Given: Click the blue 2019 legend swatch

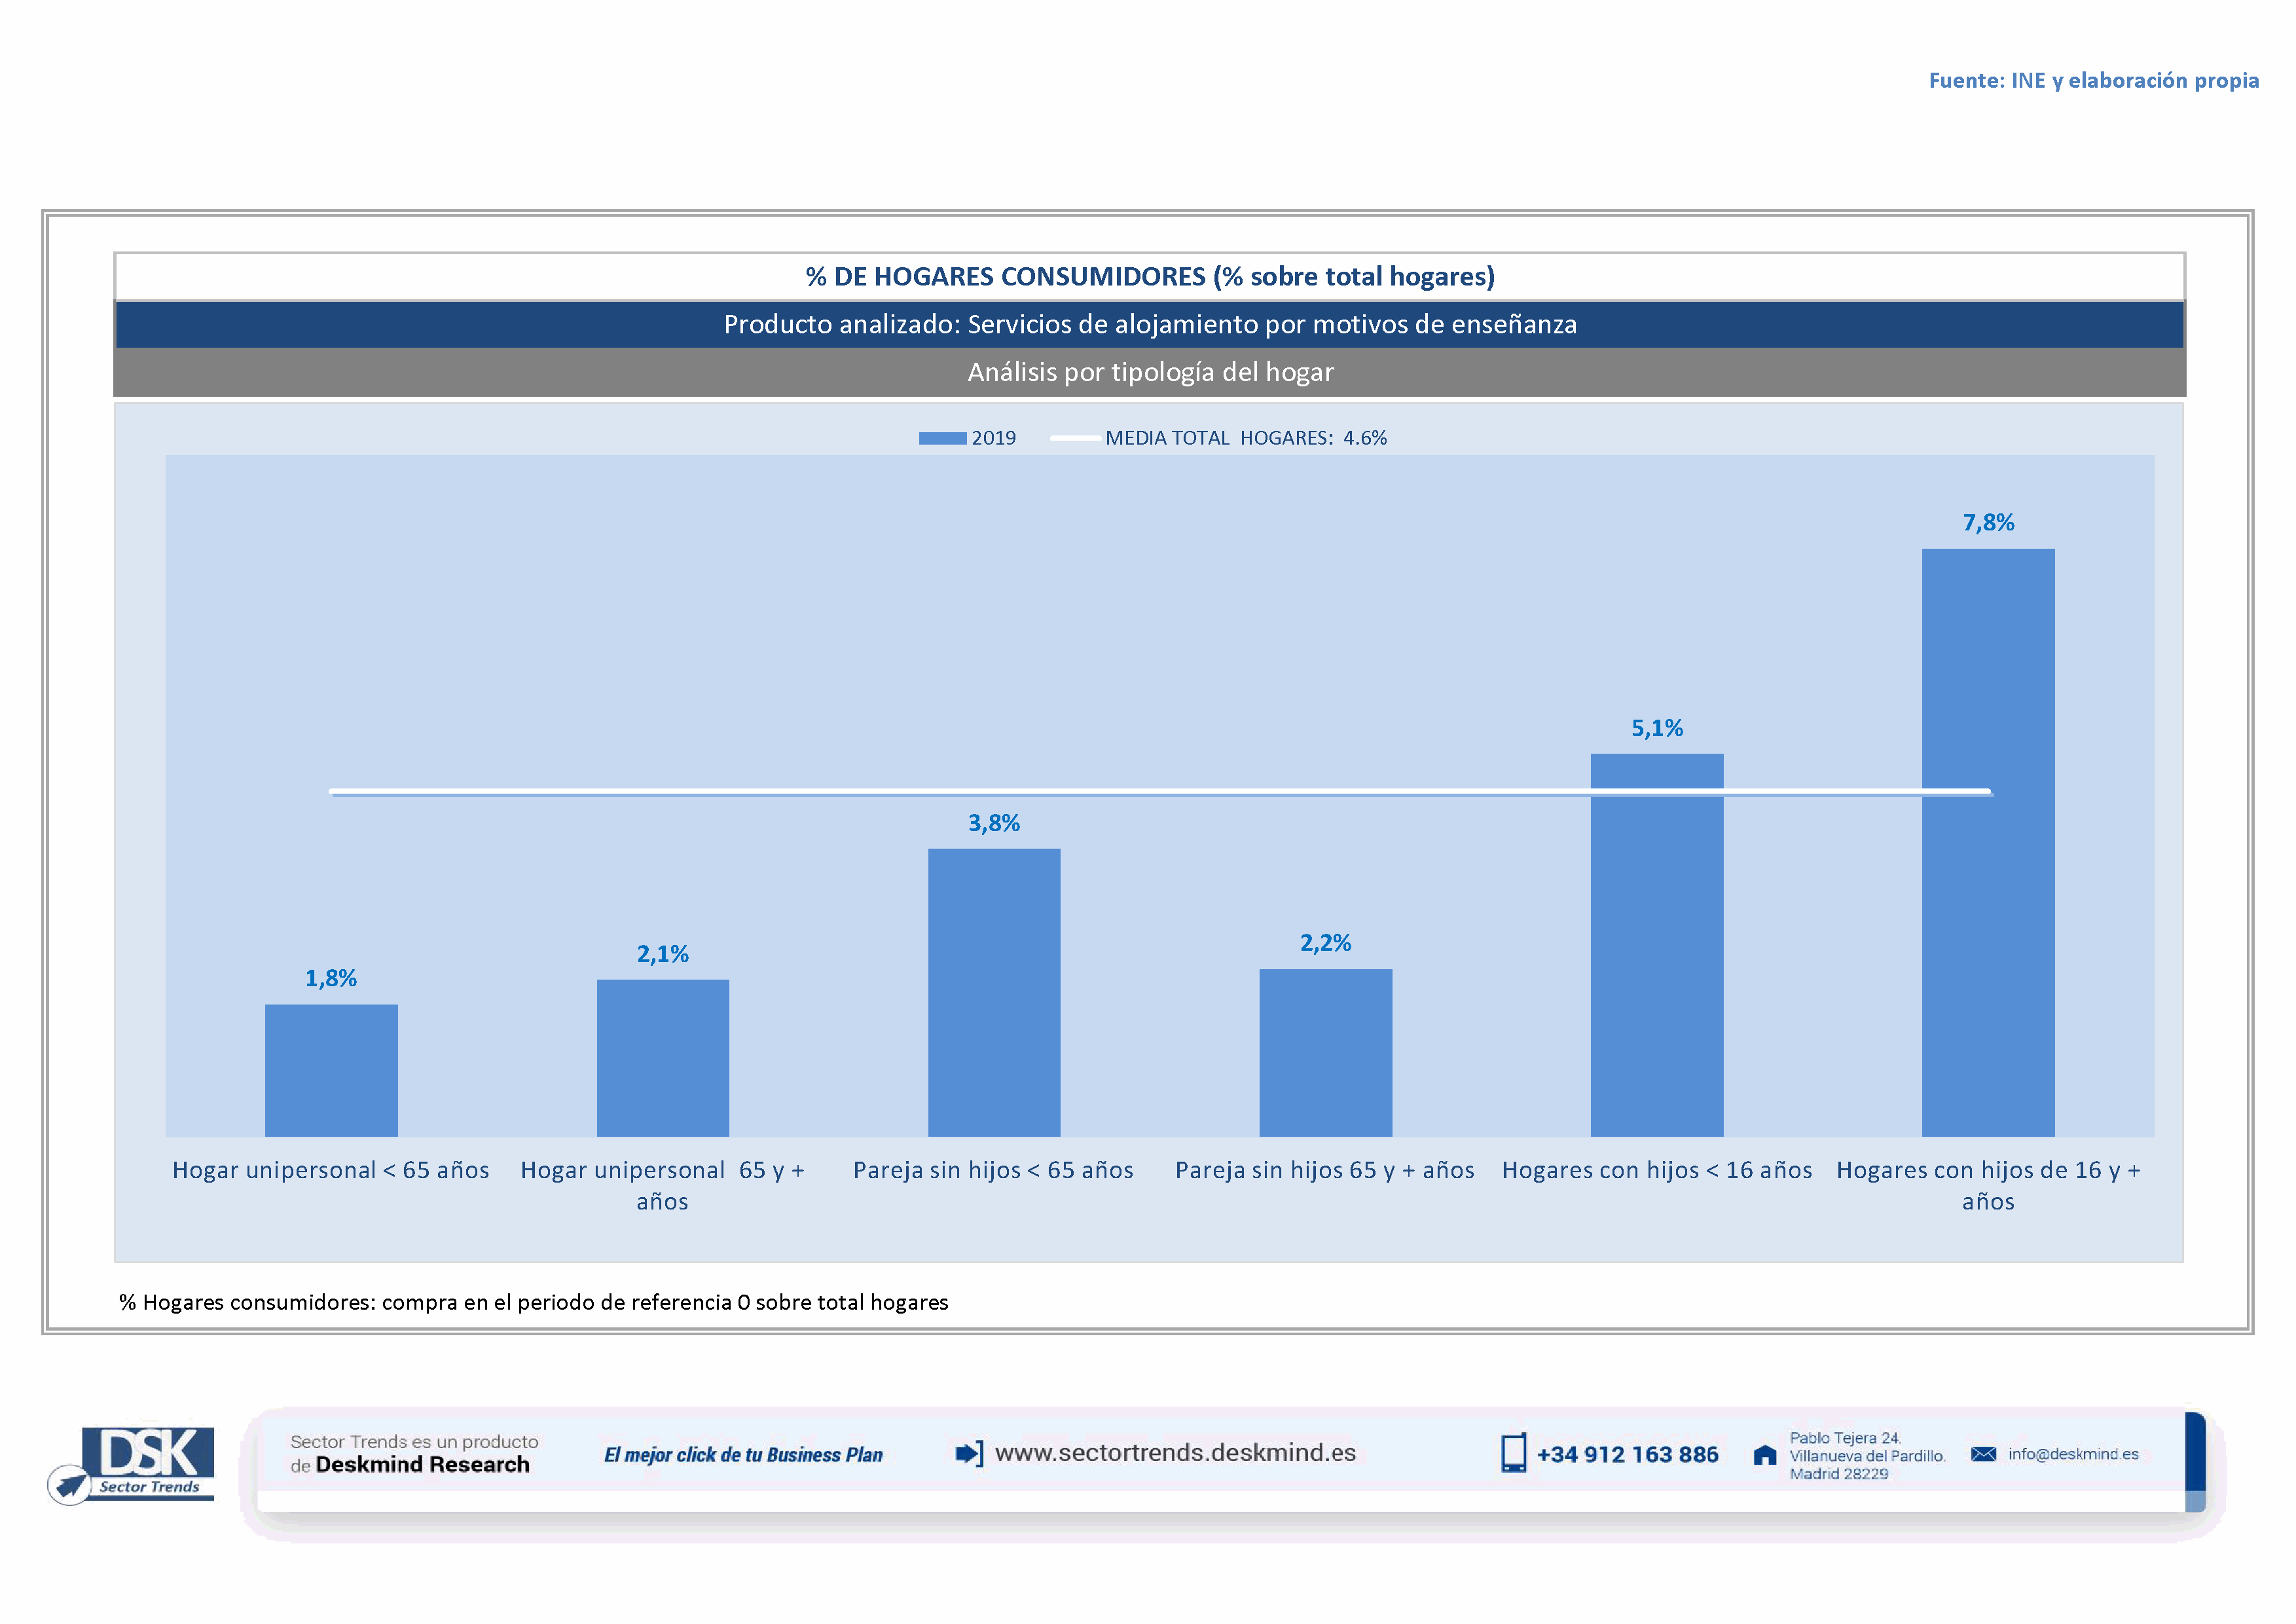Looking at the screenshot, I should [942, 438].
